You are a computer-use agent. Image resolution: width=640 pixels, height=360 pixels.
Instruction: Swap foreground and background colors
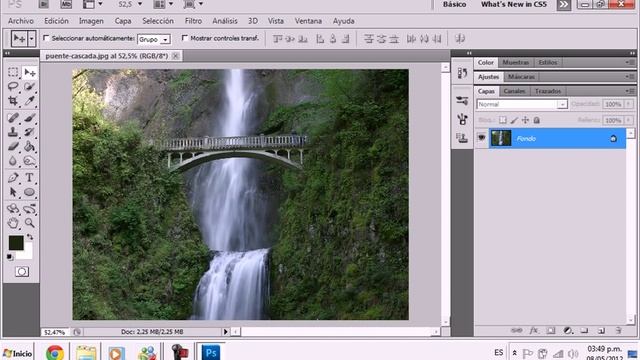click(x=30, y=237)
